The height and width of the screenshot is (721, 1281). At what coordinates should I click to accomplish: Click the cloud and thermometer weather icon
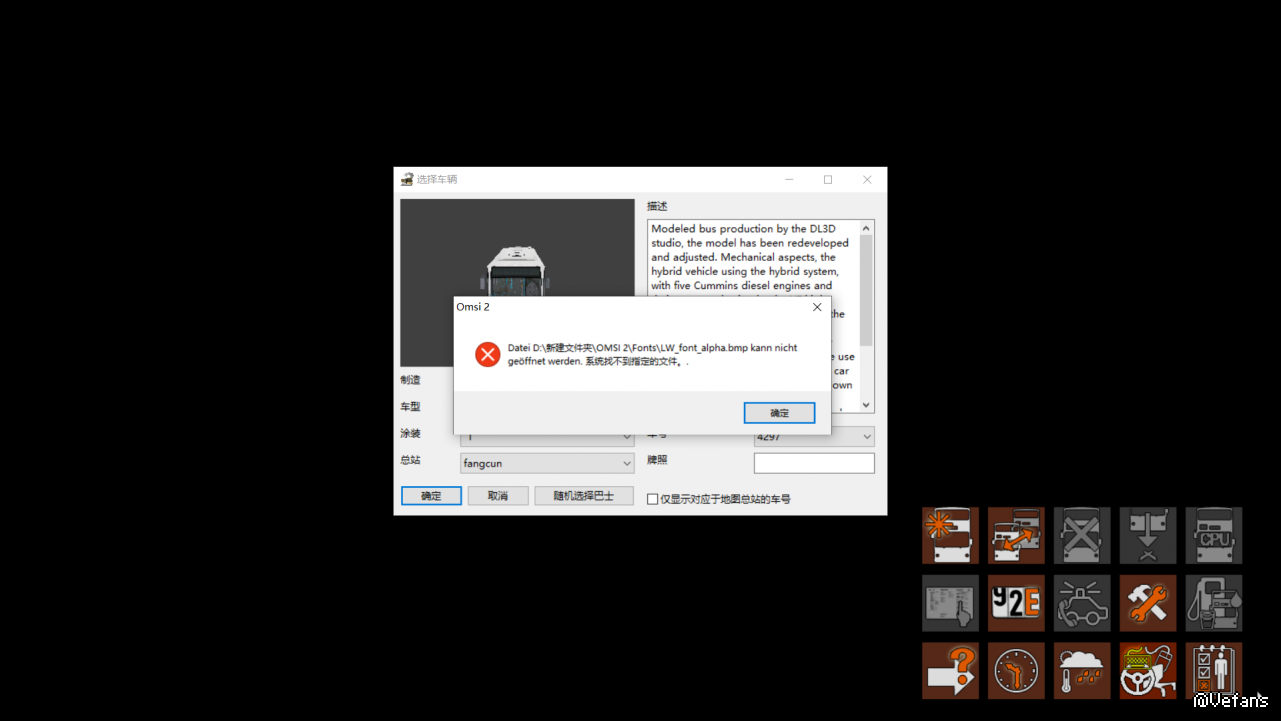point(1082,670)
